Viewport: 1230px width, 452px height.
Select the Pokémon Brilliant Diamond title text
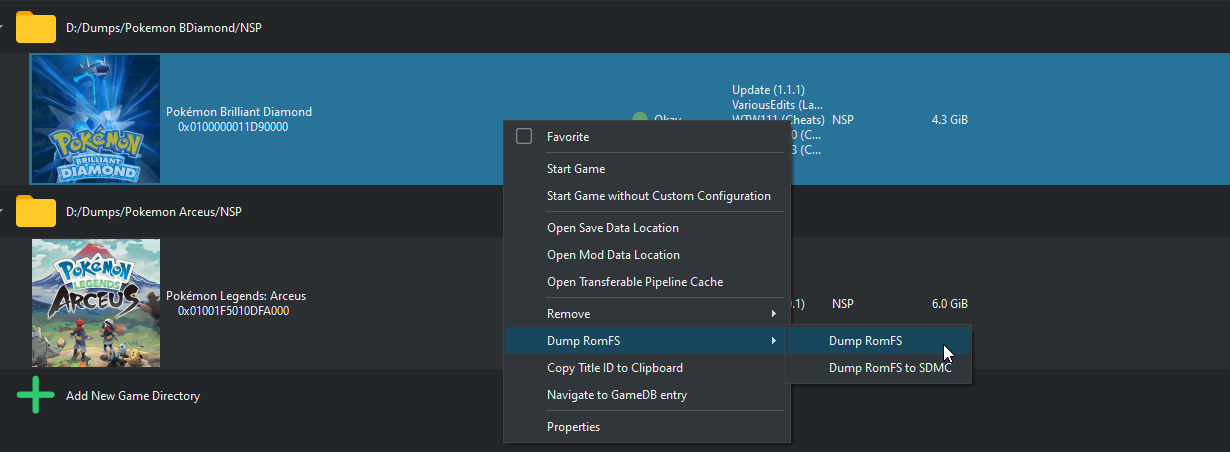click(239, 112)
